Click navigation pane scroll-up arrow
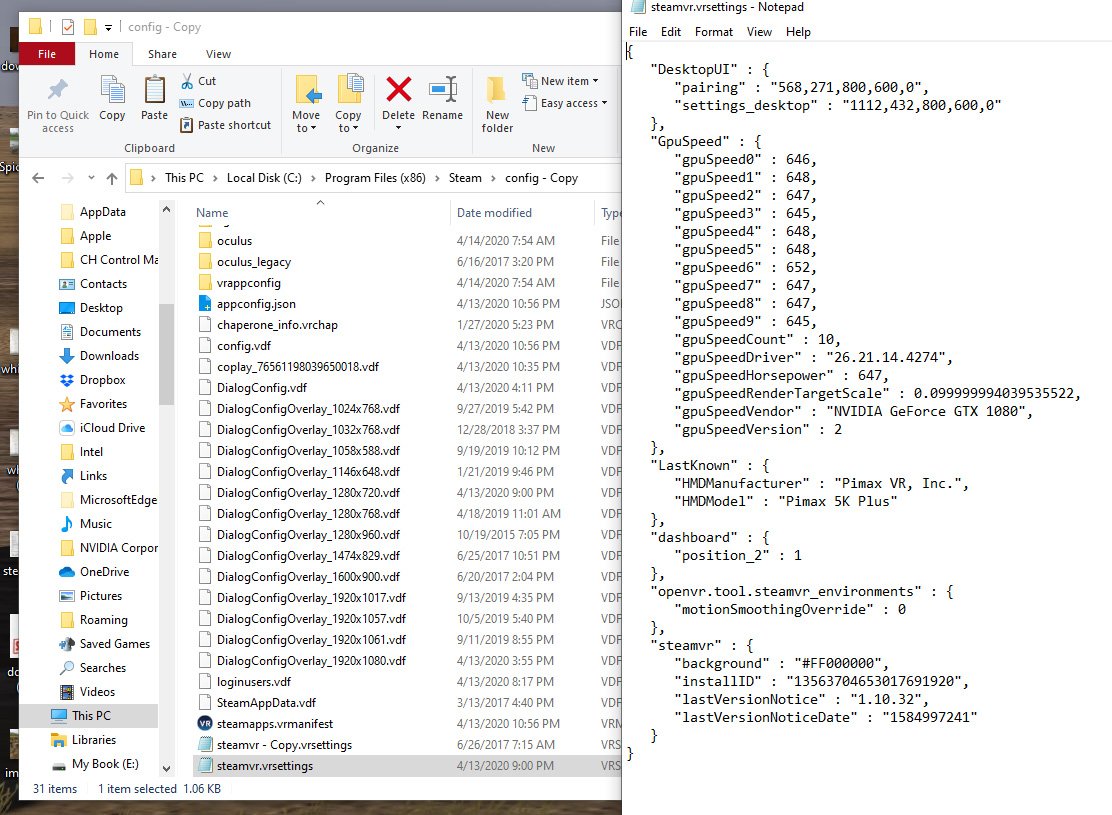 (x=166, y=210)
